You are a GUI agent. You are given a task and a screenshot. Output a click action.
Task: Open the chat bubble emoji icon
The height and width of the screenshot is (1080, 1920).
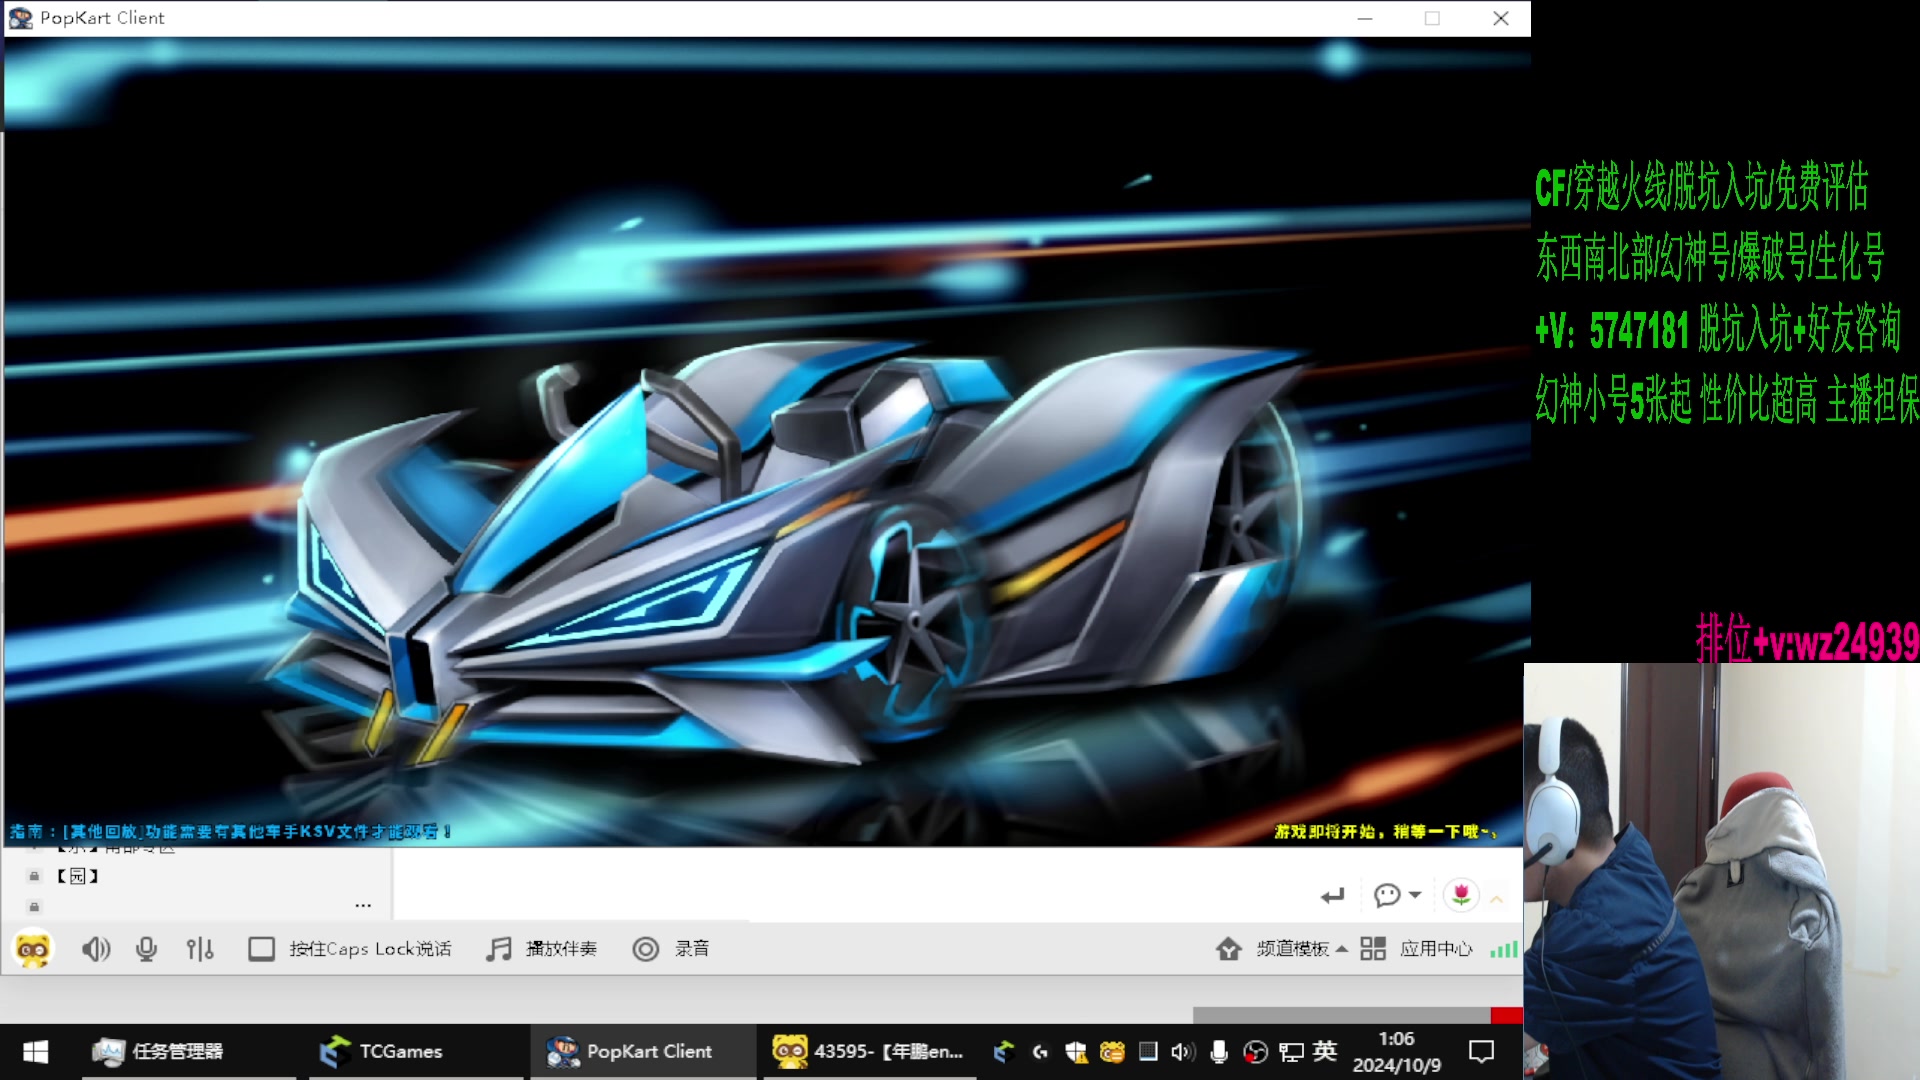coord(1387,895)
